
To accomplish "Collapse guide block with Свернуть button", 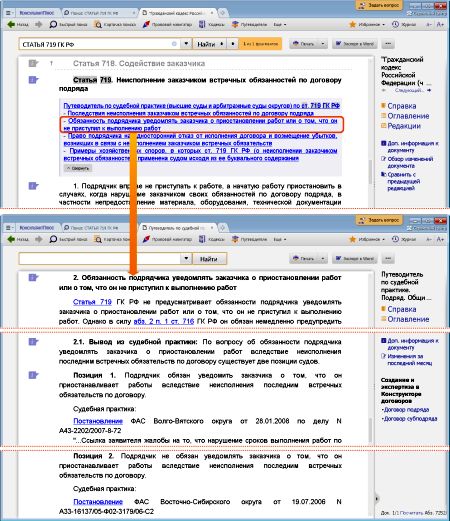I will [78, 168].
